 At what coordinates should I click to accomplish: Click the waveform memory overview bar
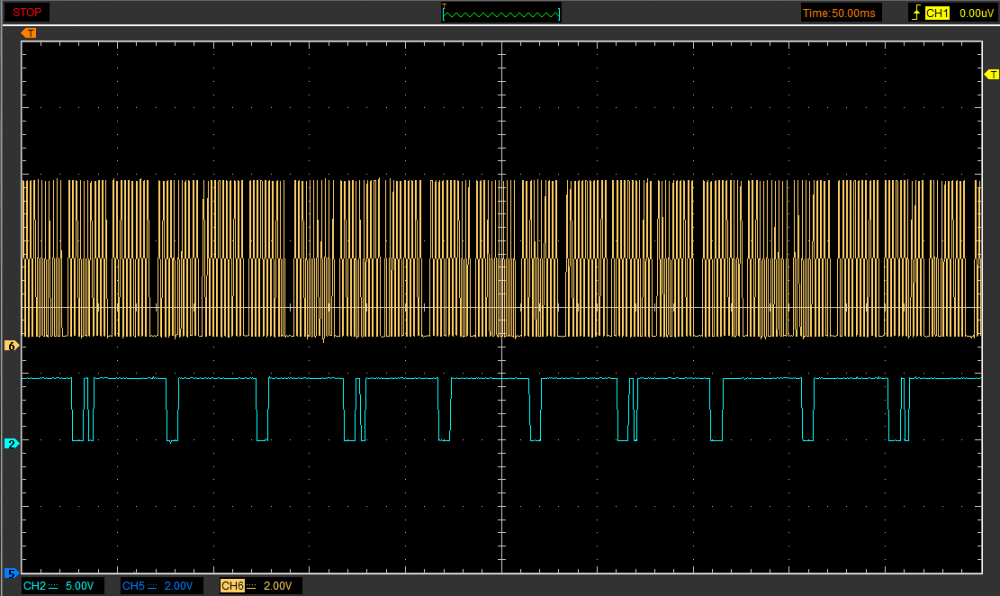pos(501,13)
